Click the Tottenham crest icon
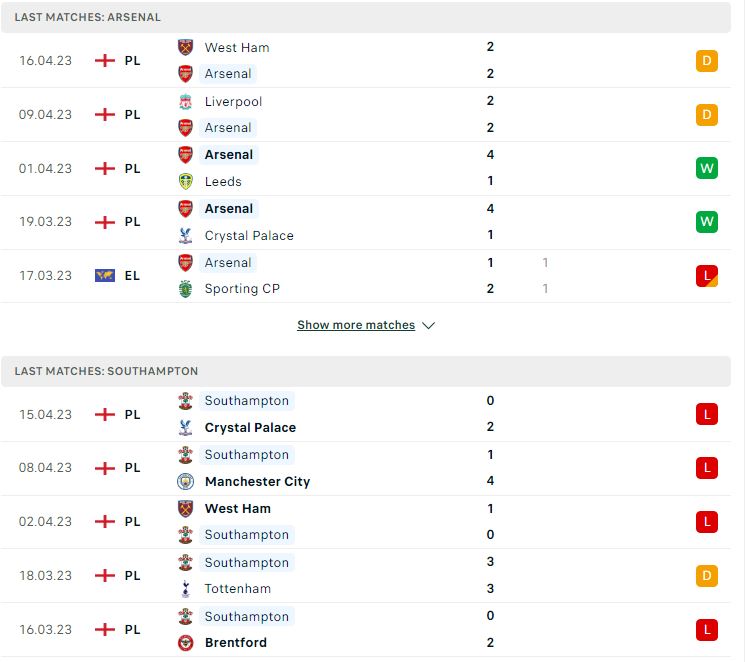This screenshot has width=745, height=662. 185,589
